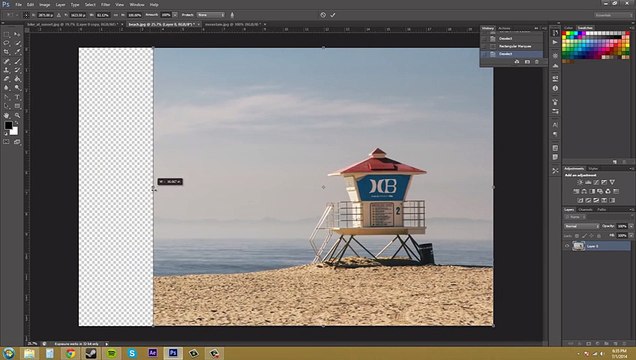Toggle link between width and height
The image size is (636, 360).
click(x=116, y=15)
